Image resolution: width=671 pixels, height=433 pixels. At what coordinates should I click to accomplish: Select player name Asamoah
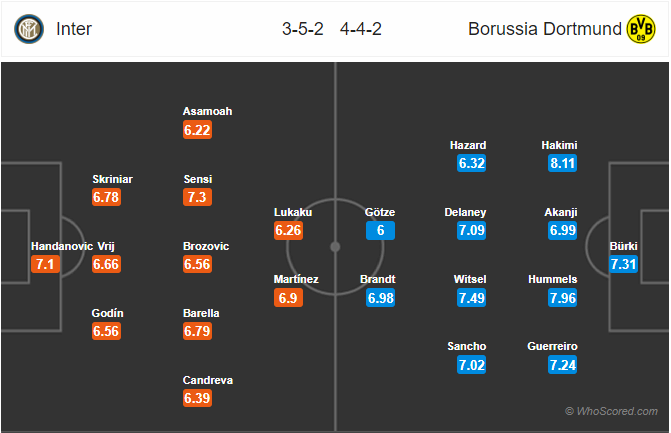tap(208, 111)
